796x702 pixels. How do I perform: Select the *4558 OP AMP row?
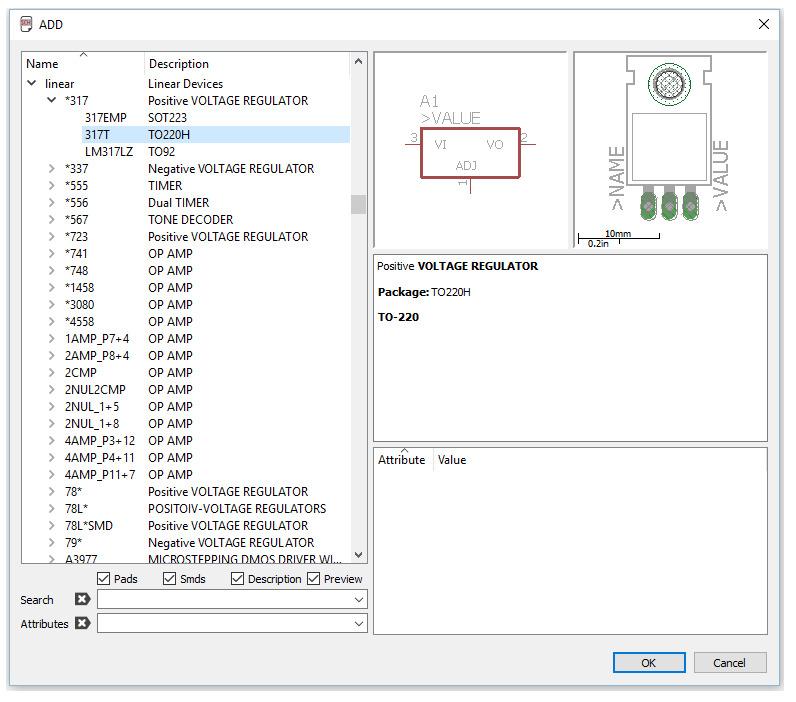click(206, 321)
